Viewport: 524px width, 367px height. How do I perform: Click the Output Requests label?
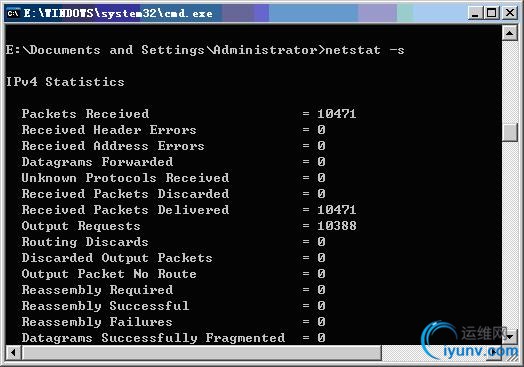tap(81, 226)
